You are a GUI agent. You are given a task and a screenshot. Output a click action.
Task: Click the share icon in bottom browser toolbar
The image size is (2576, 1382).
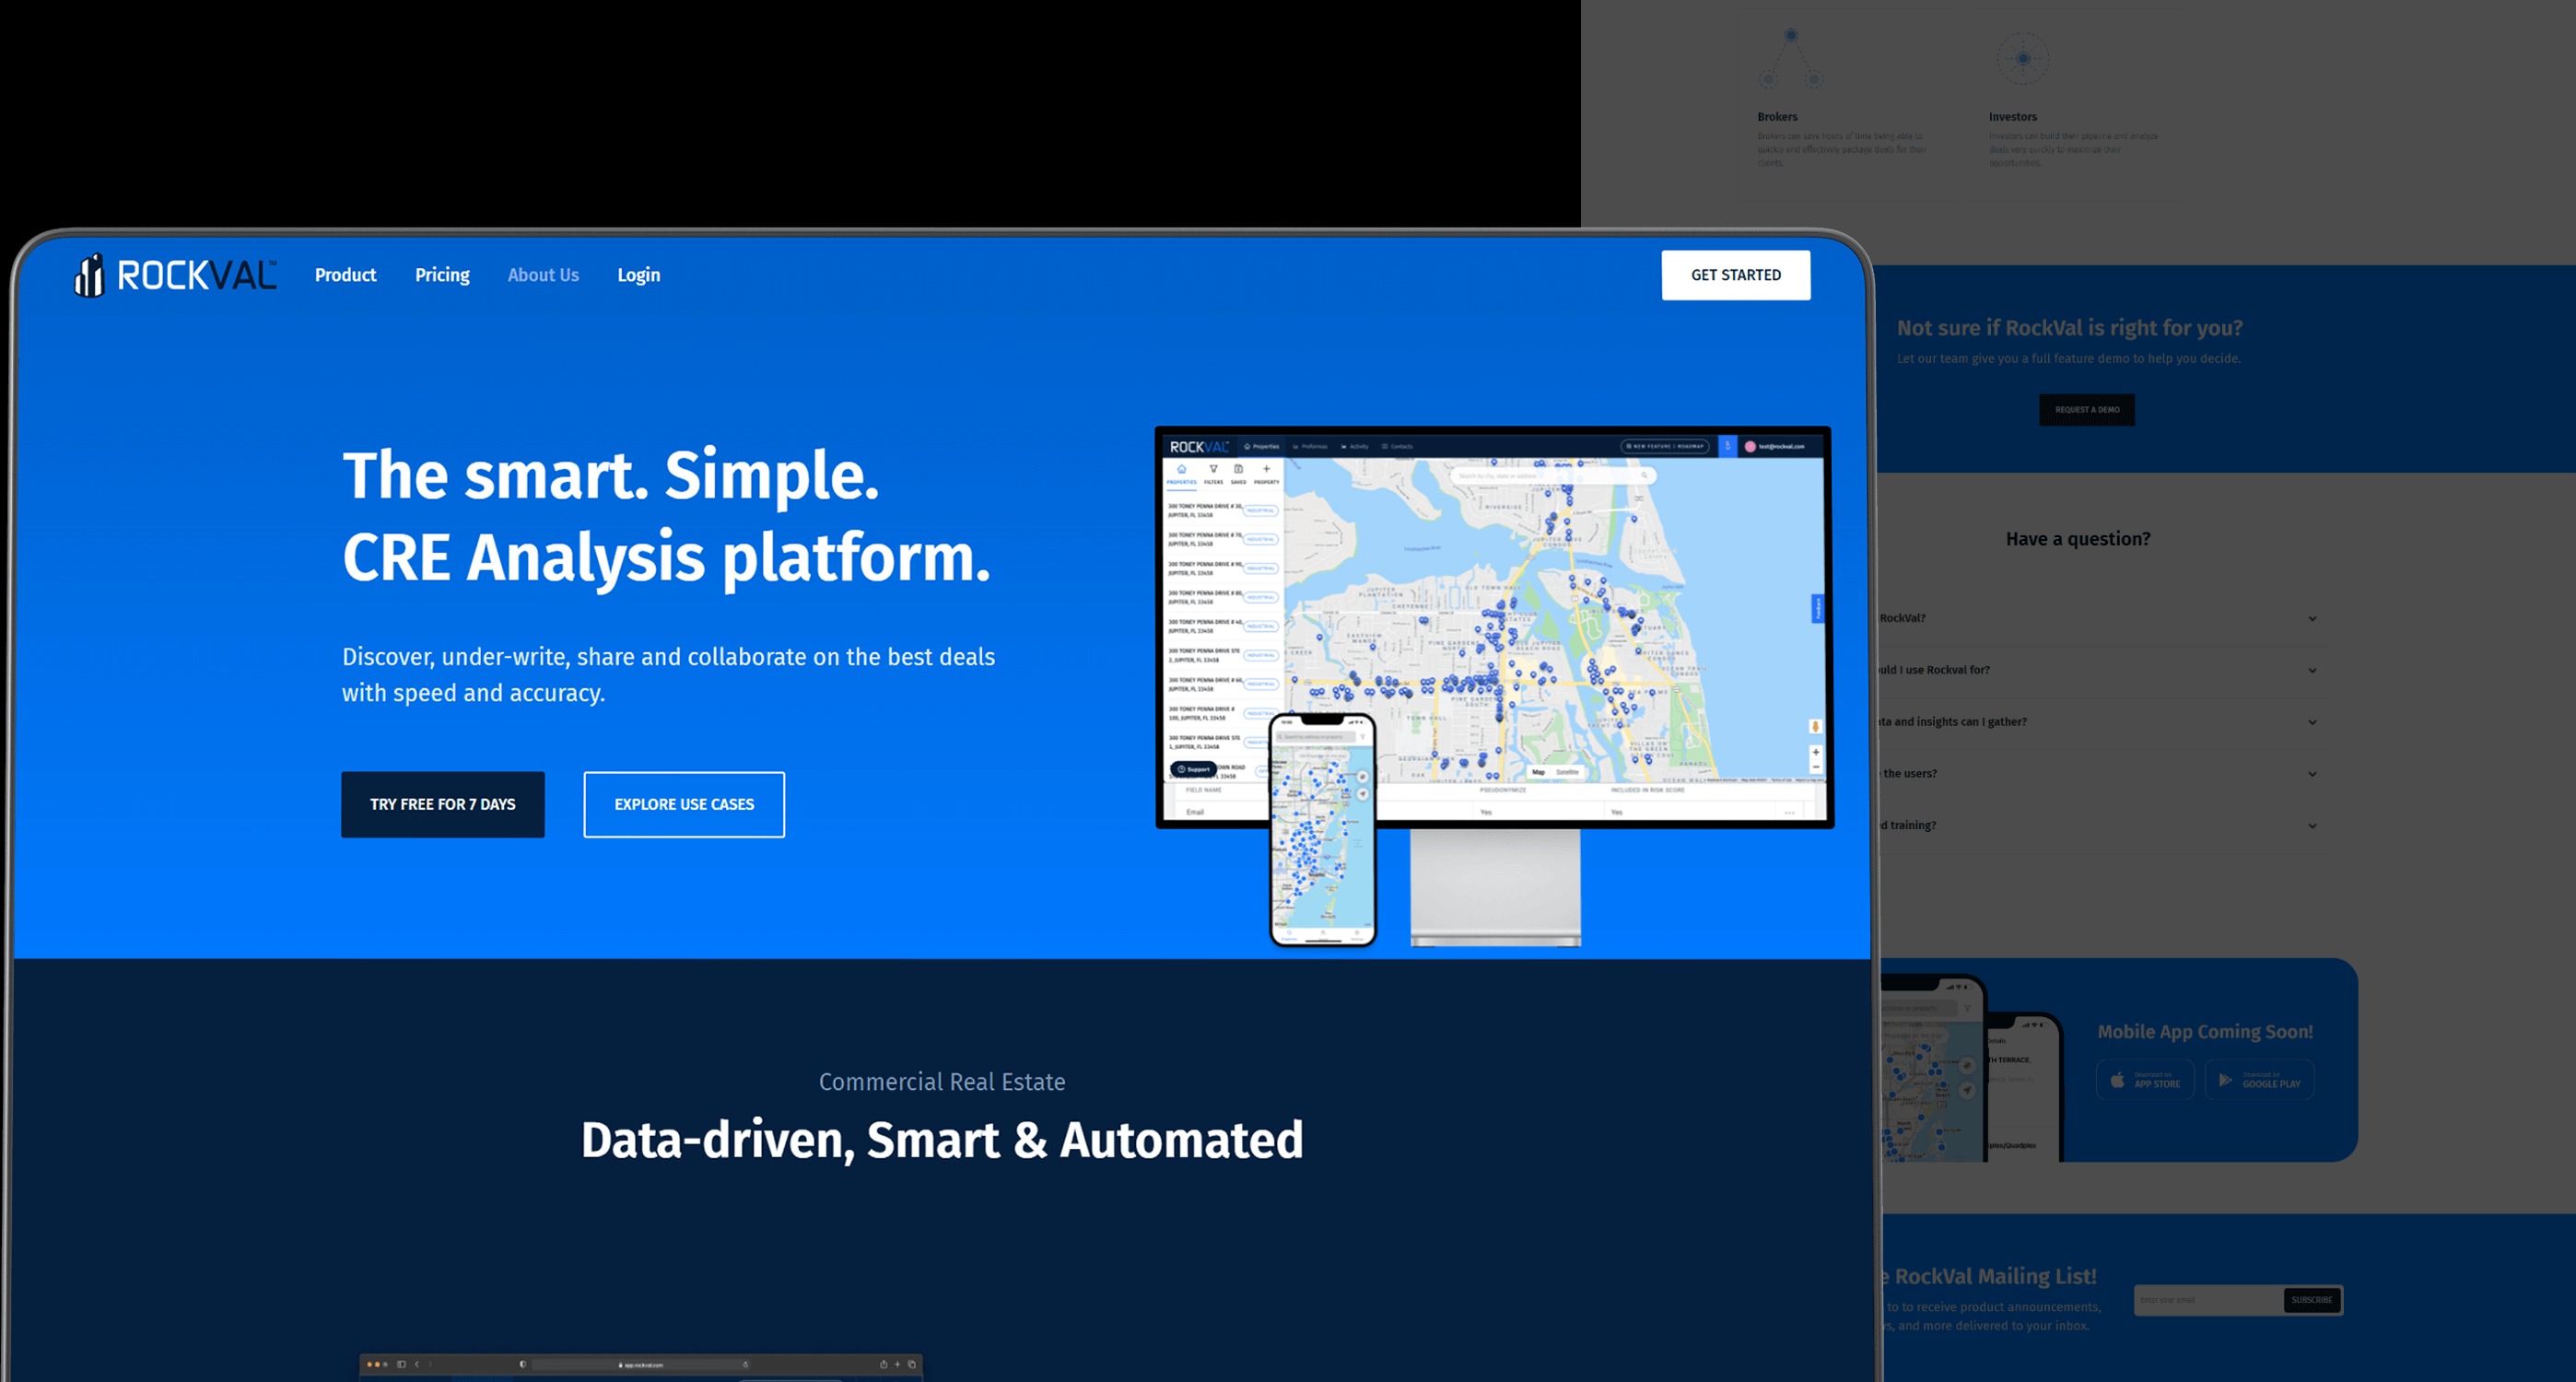click(884, 1365)
